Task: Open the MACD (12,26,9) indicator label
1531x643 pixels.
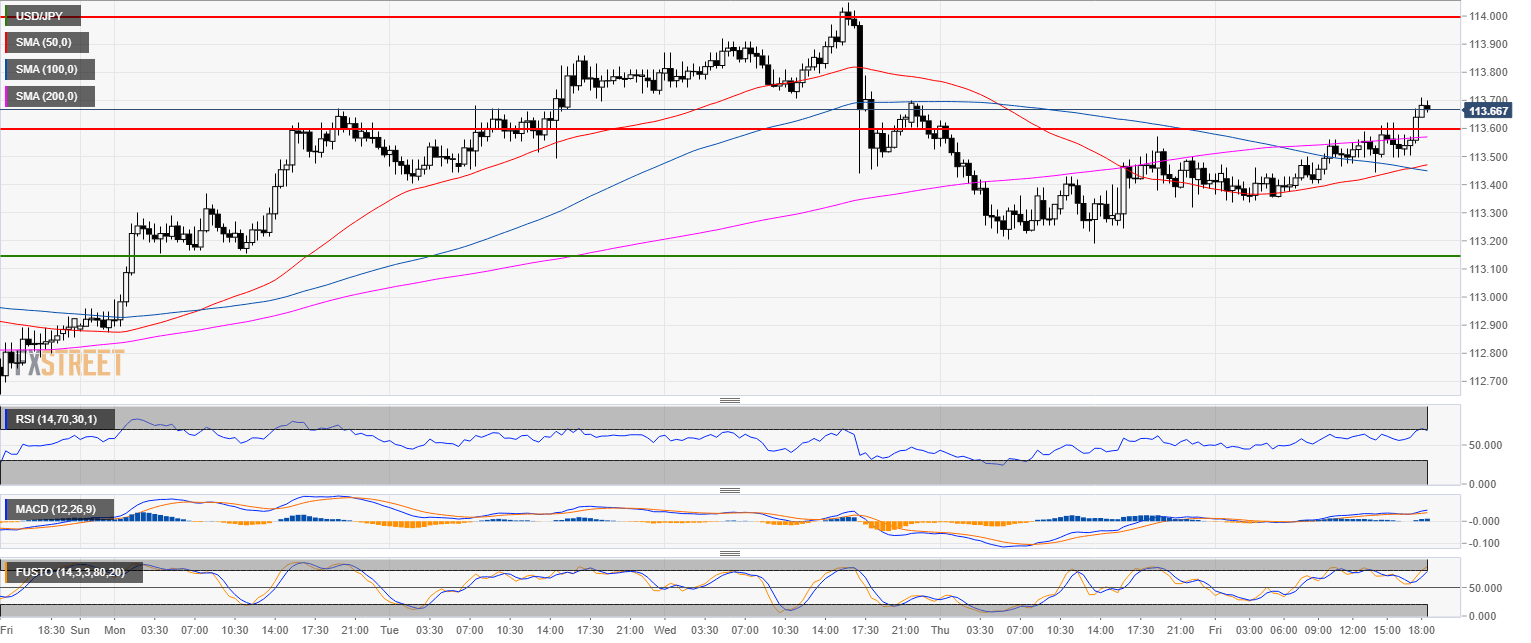Action: 59,509
